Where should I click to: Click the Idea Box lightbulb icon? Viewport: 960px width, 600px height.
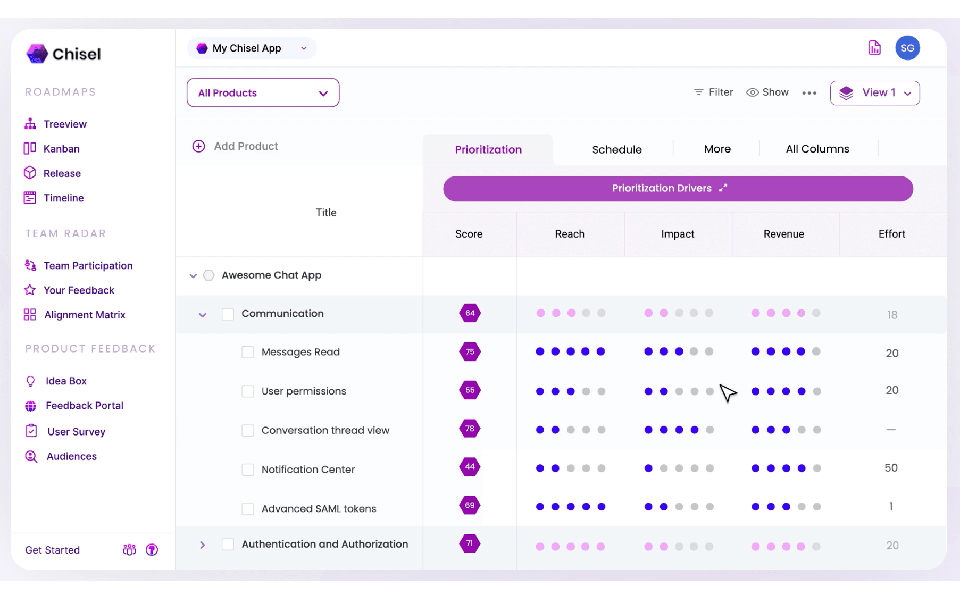click(x=31, y=381)
